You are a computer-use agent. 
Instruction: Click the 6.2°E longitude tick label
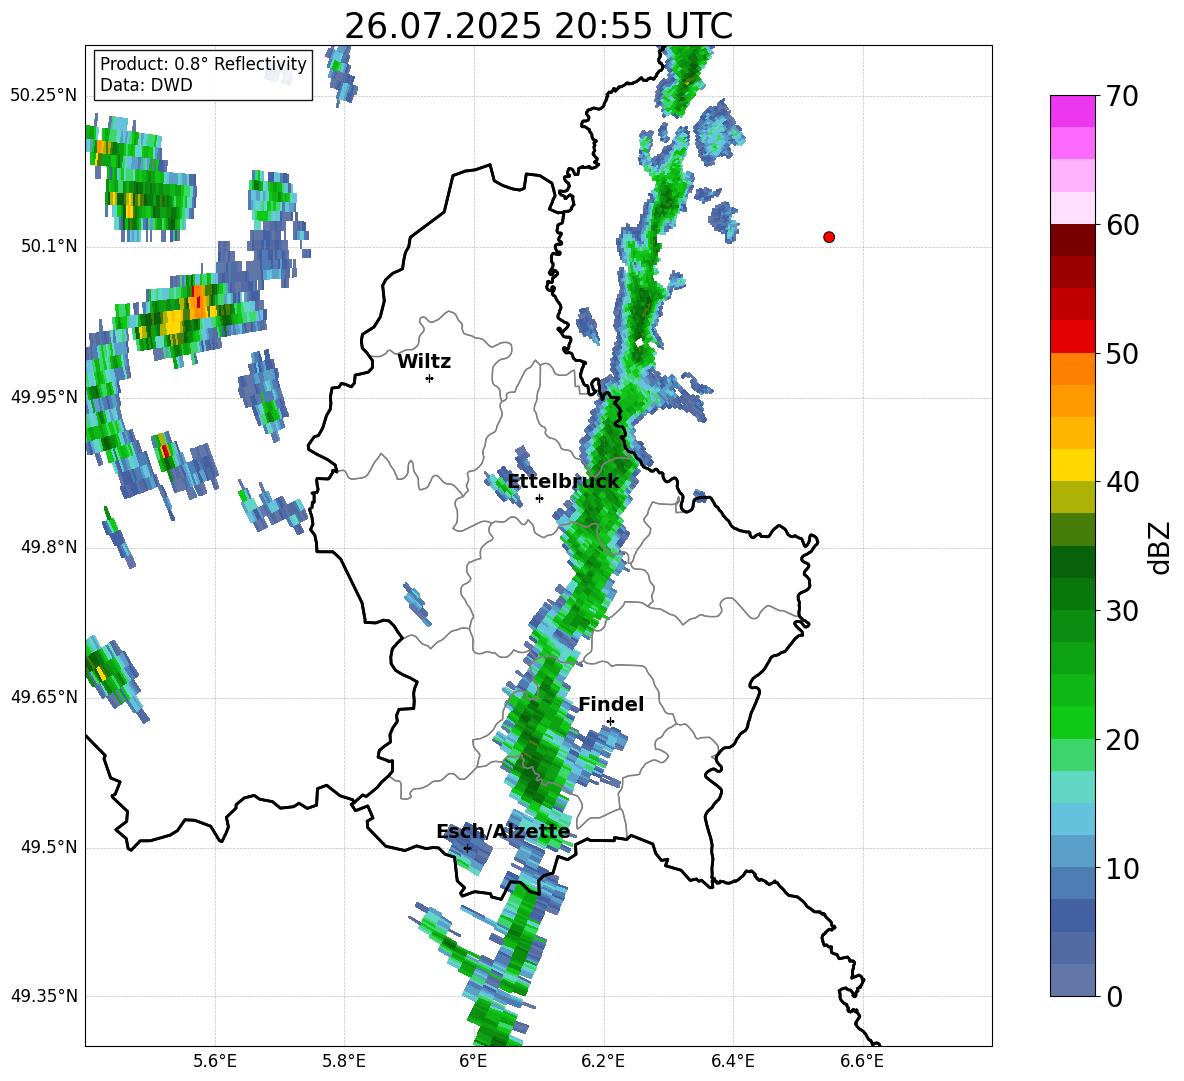(x=603, y=1062)
